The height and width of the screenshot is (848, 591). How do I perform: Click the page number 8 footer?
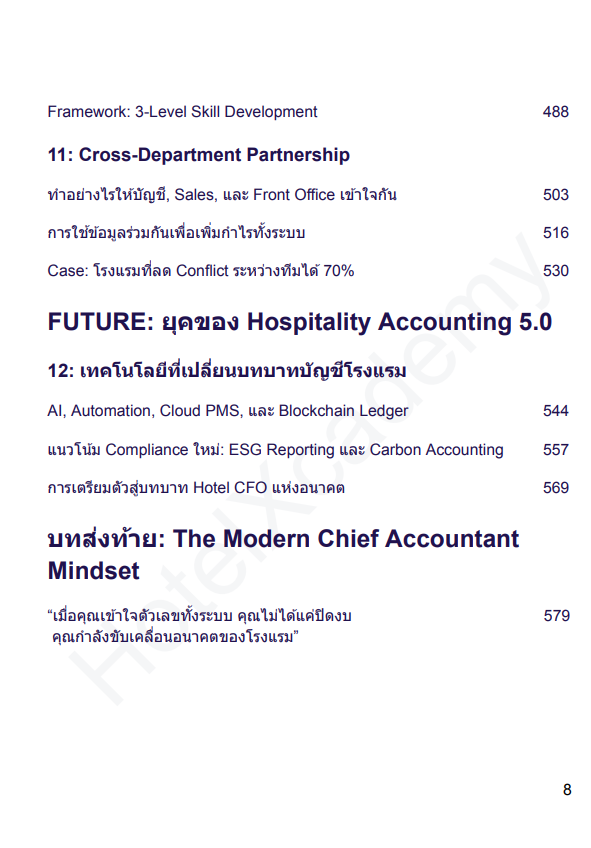coord(567,790)
